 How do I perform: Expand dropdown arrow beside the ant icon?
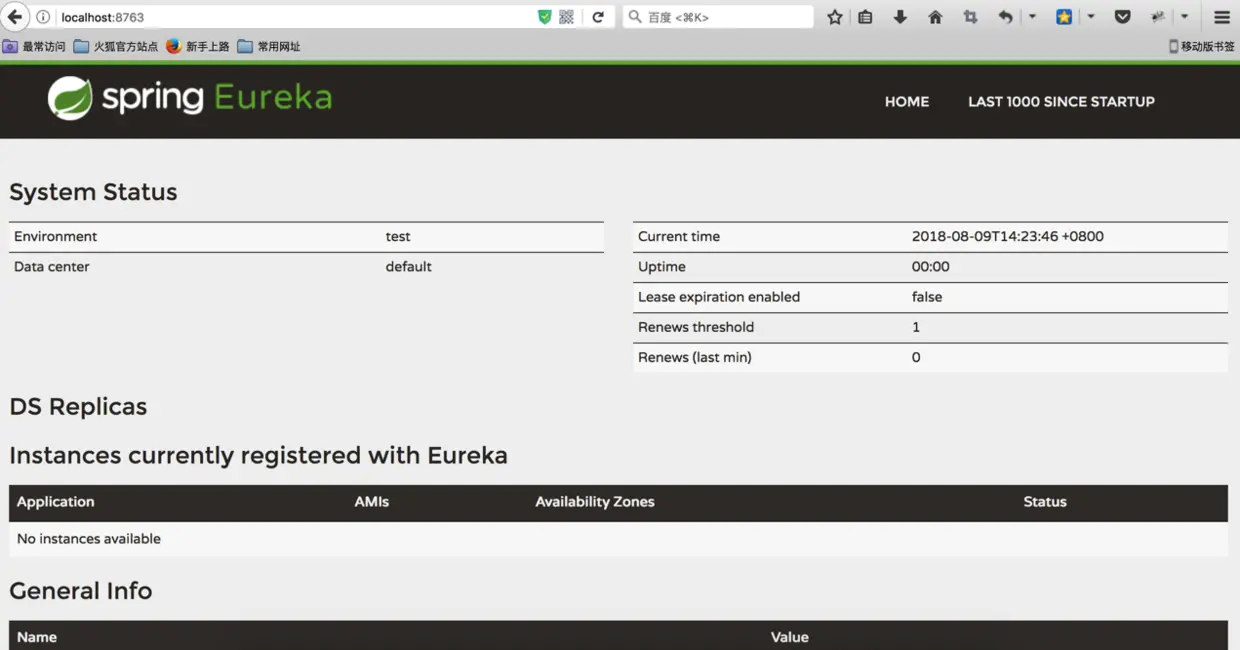(x=1184, y=17)
